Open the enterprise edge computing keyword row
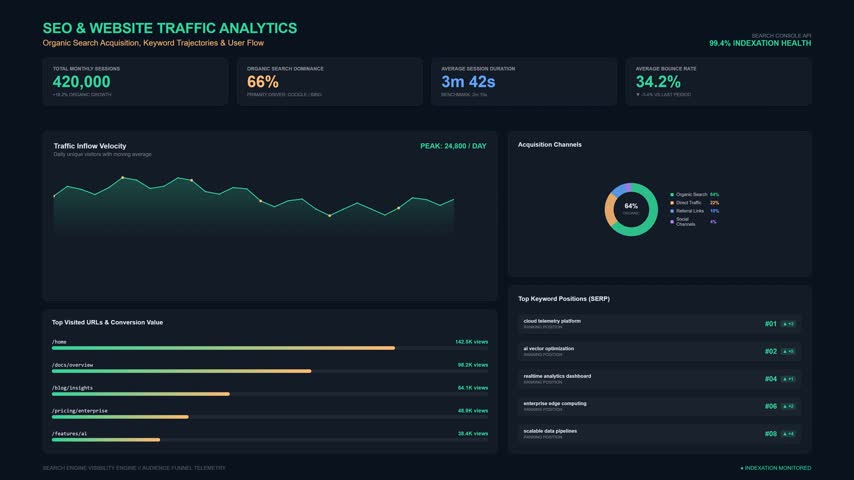Screen dimensions: 854x480 pyautogui.click(x=660, y=406)
